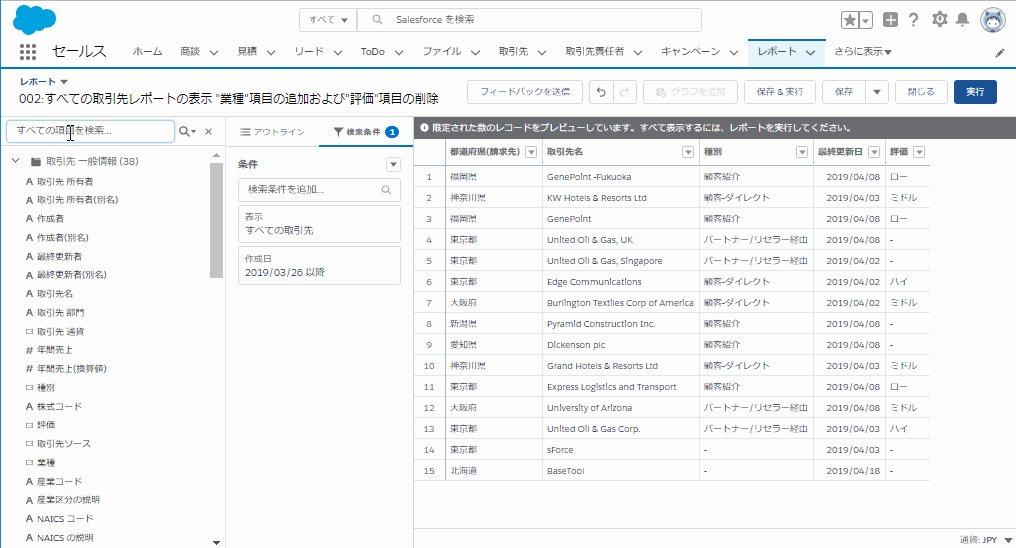
Task: Click the field search magnifier icon
Action: click(x=187, y=131)
